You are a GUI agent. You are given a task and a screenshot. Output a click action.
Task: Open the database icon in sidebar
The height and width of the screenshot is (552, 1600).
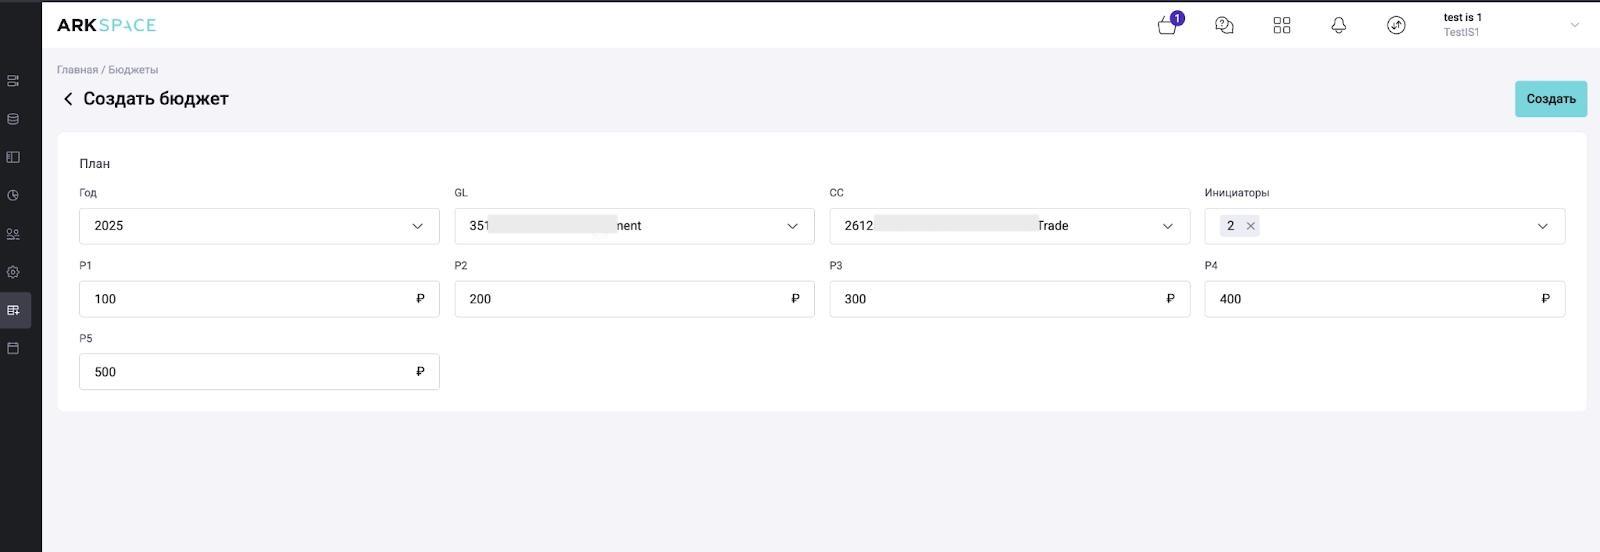[13, 119]
